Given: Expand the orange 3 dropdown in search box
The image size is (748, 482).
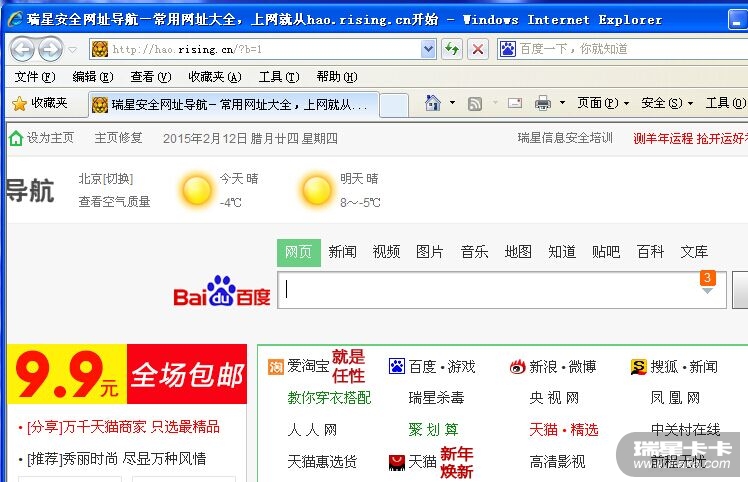Looking at the screenshot, I should point(707,283).
